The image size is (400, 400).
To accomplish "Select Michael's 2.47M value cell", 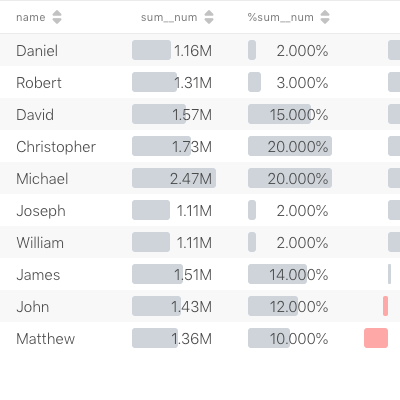I will click(x=174, y=178).
